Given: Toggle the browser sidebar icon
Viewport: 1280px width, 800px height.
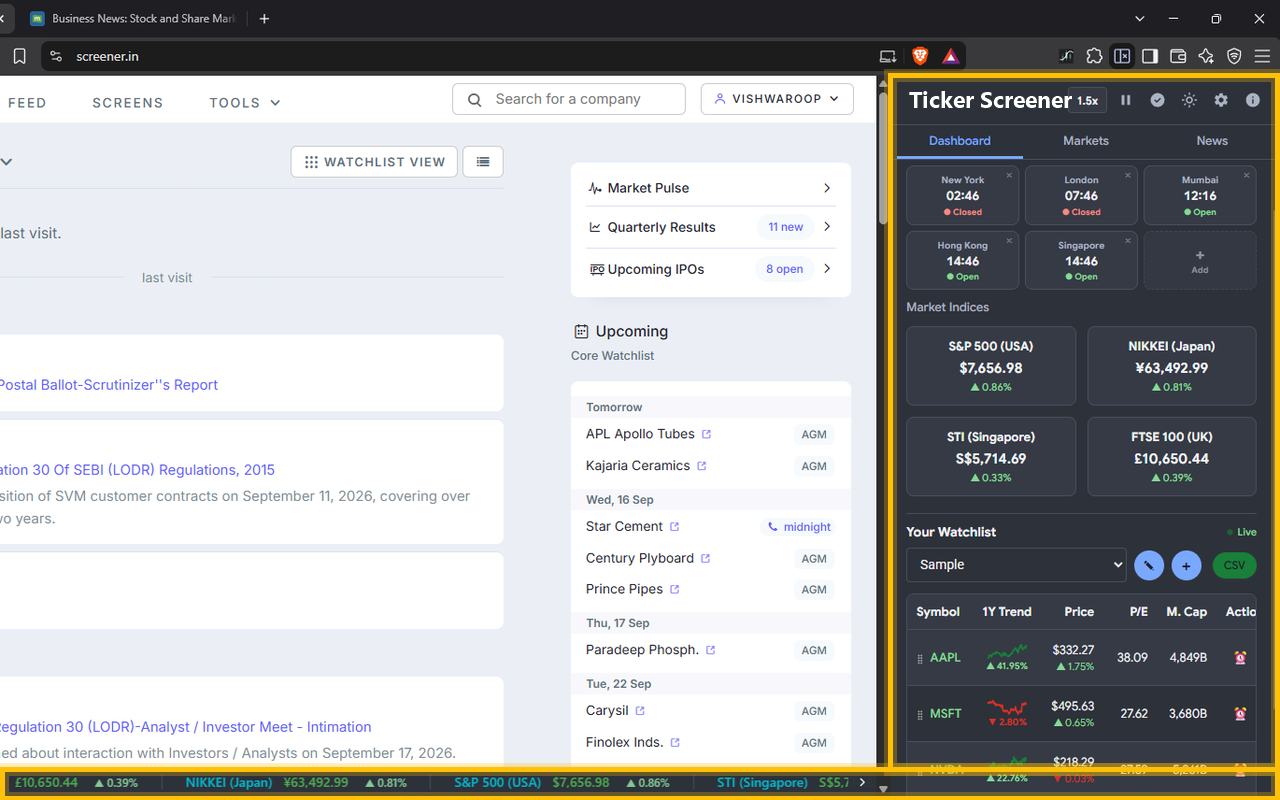Looking at the screenshot, I should (x=1151, y=56).
